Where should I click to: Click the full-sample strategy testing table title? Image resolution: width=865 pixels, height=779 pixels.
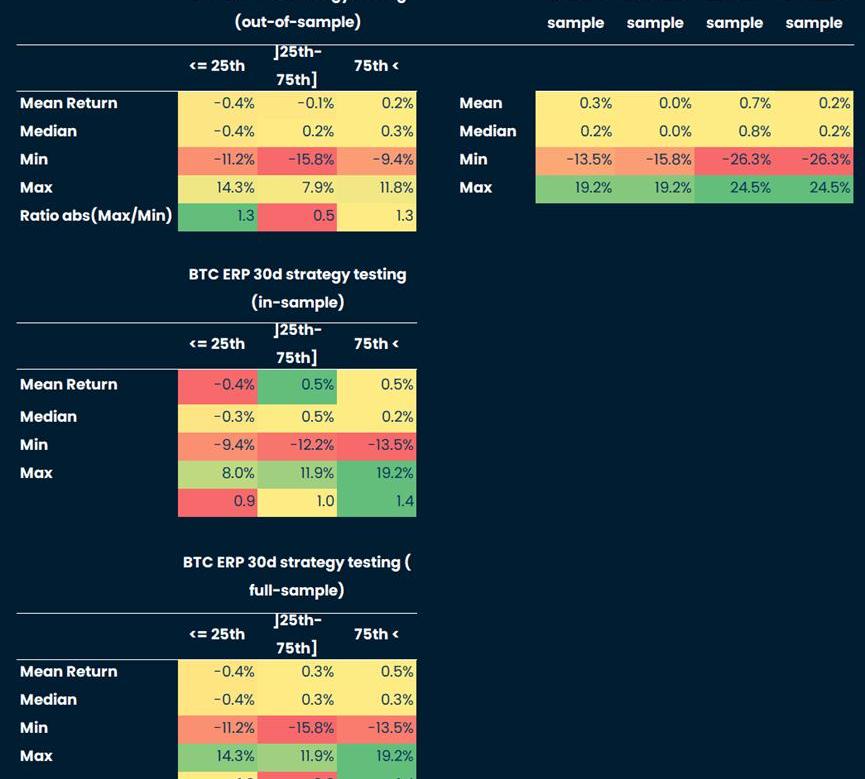[x=297, y=576]
